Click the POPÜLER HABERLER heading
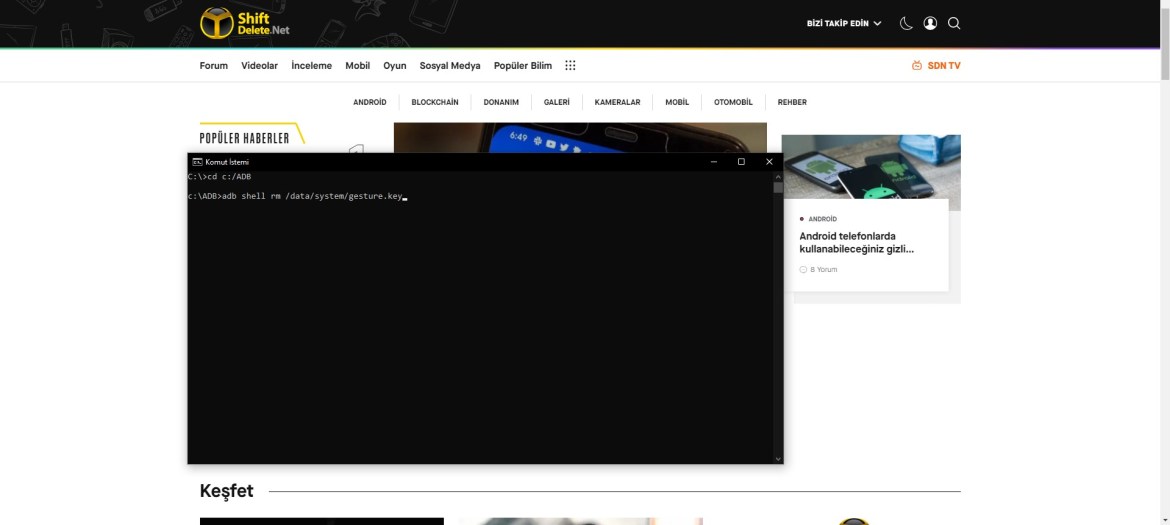1170x525 pixels. click(x=244, y=139)
